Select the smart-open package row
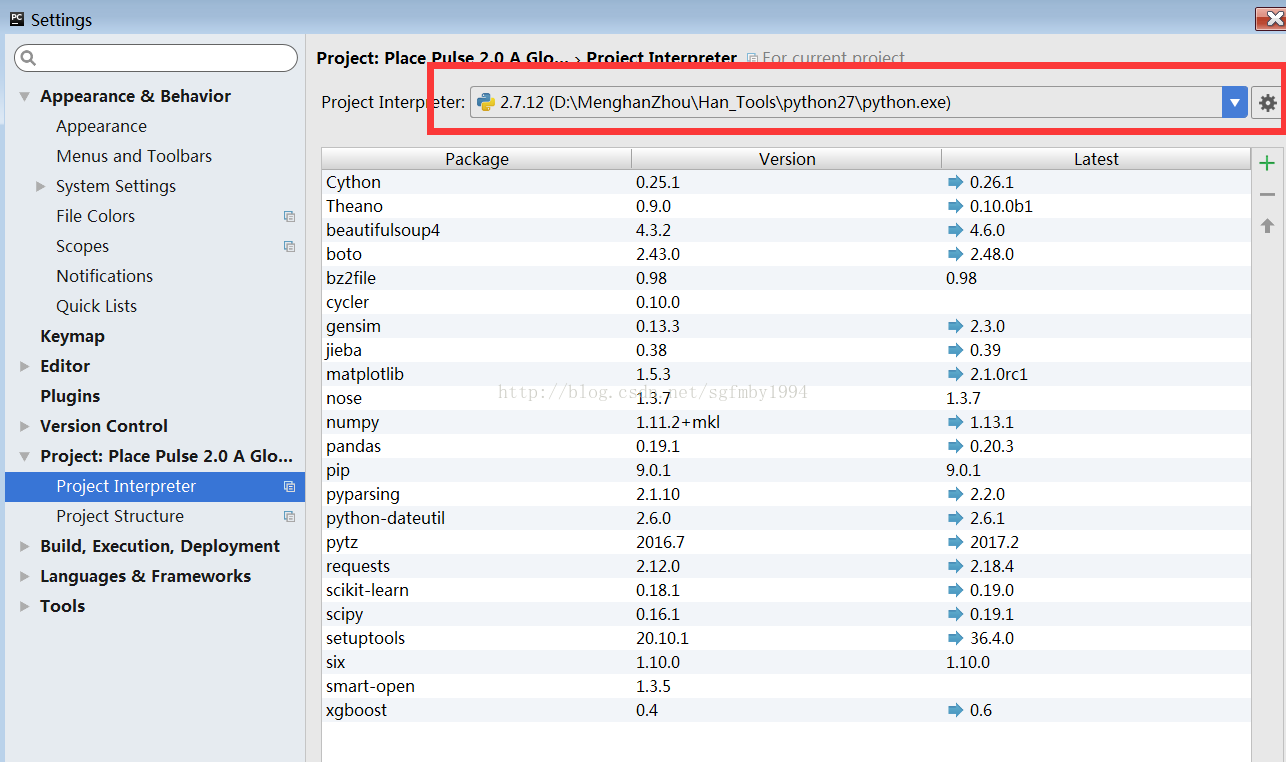Viewport: 1286px width, 762px height. [786, 686]
